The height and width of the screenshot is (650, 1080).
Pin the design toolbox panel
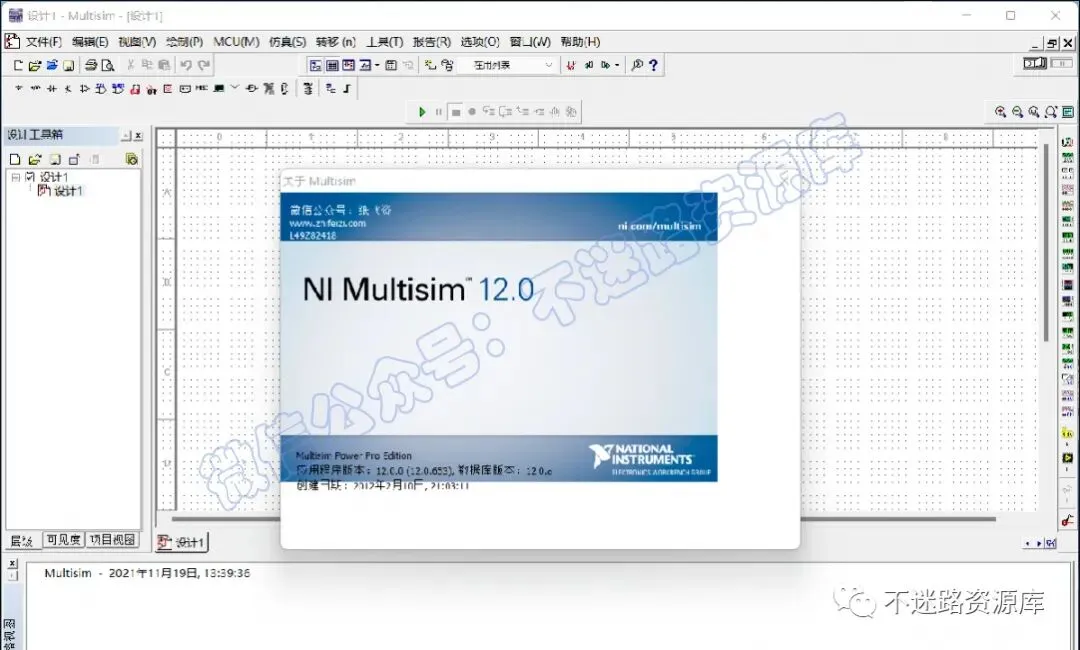(x=127, y=136)
